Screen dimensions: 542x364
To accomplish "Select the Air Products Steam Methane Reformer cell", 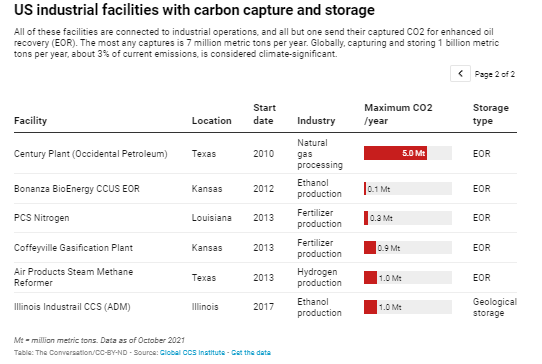I will click(73, 277).
